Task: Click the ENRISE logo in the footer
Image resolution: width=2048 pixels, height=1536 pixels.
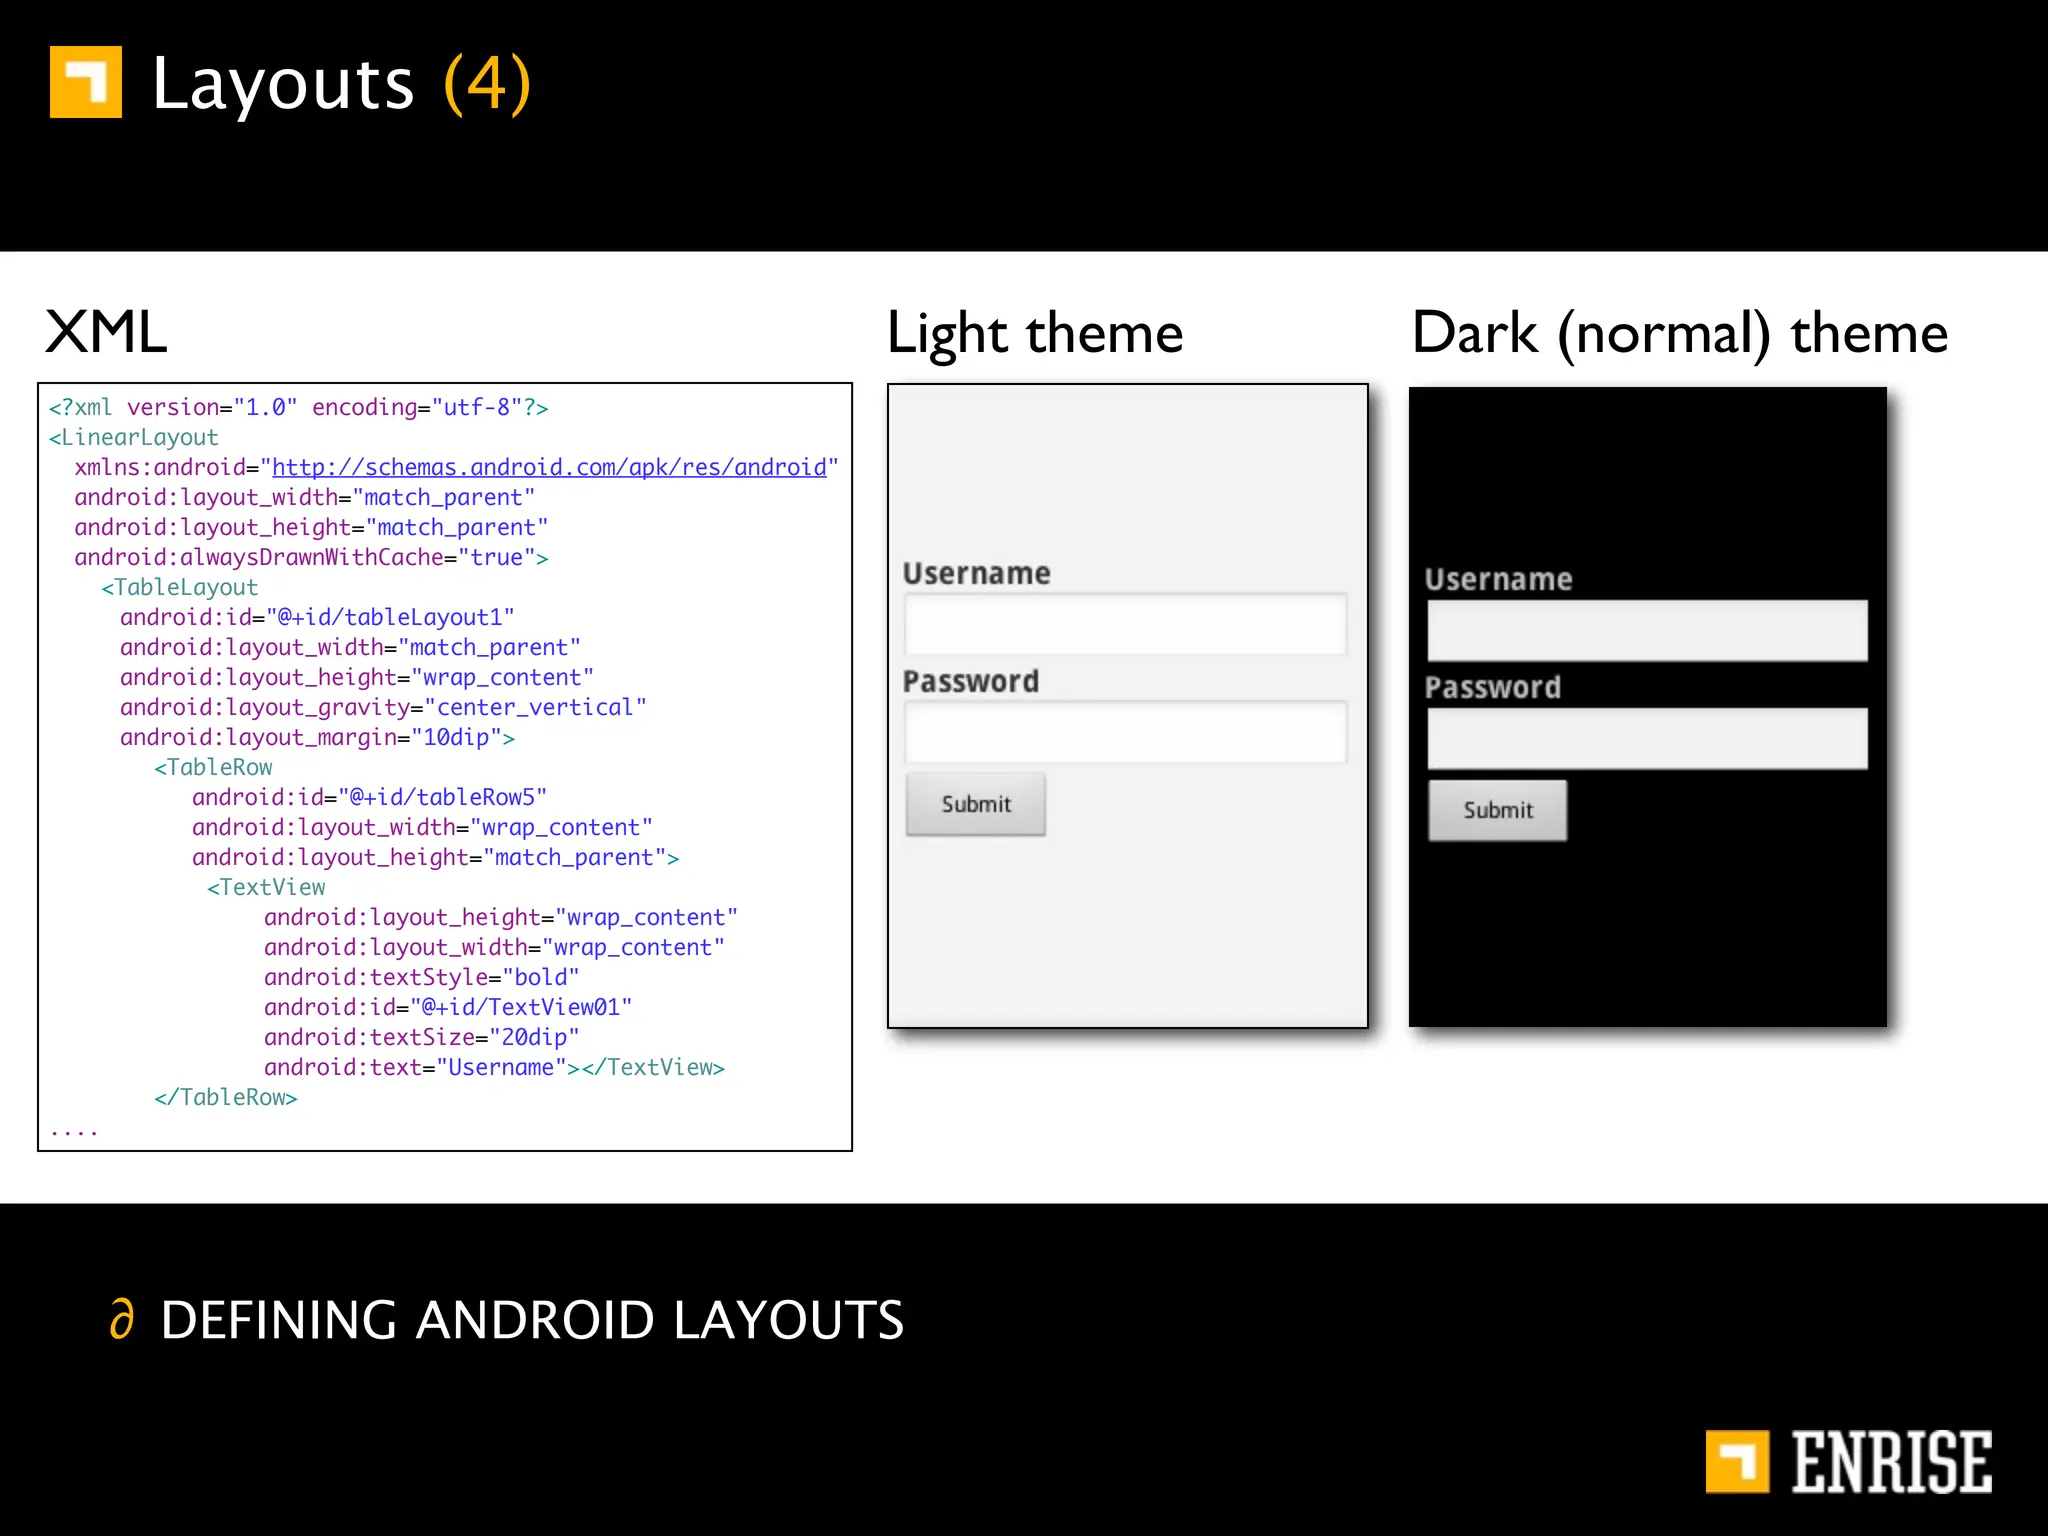Action: pyautogui.click(x=1849, y=1461)
